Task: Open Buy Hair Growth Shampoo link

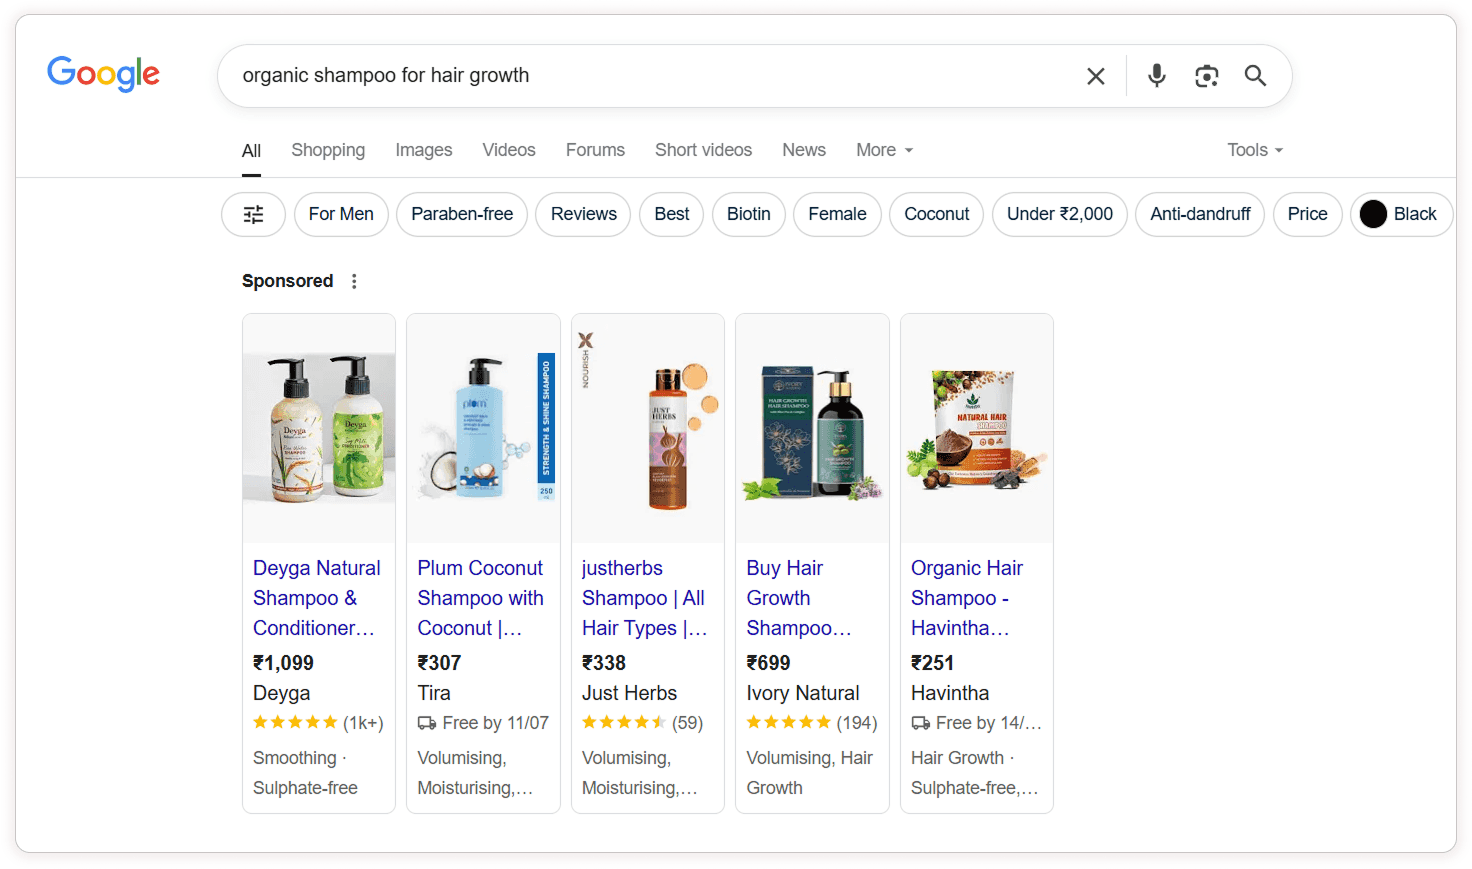Action: click(x=799, y=598)
